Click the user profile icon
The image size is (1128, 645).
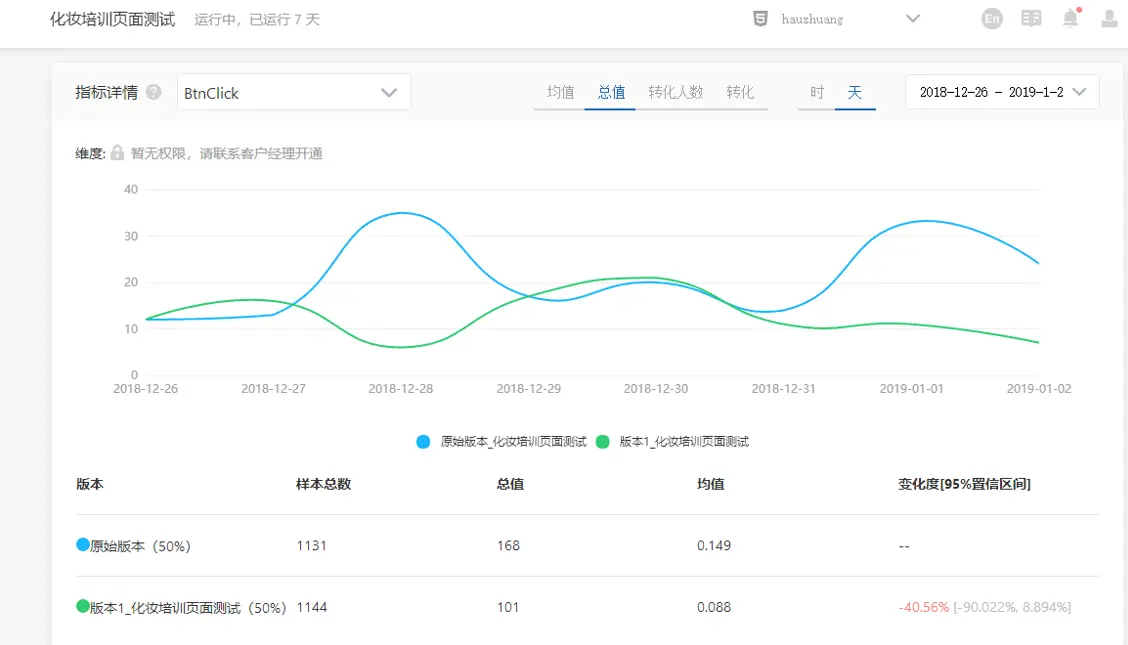(x=1108, y=18)
